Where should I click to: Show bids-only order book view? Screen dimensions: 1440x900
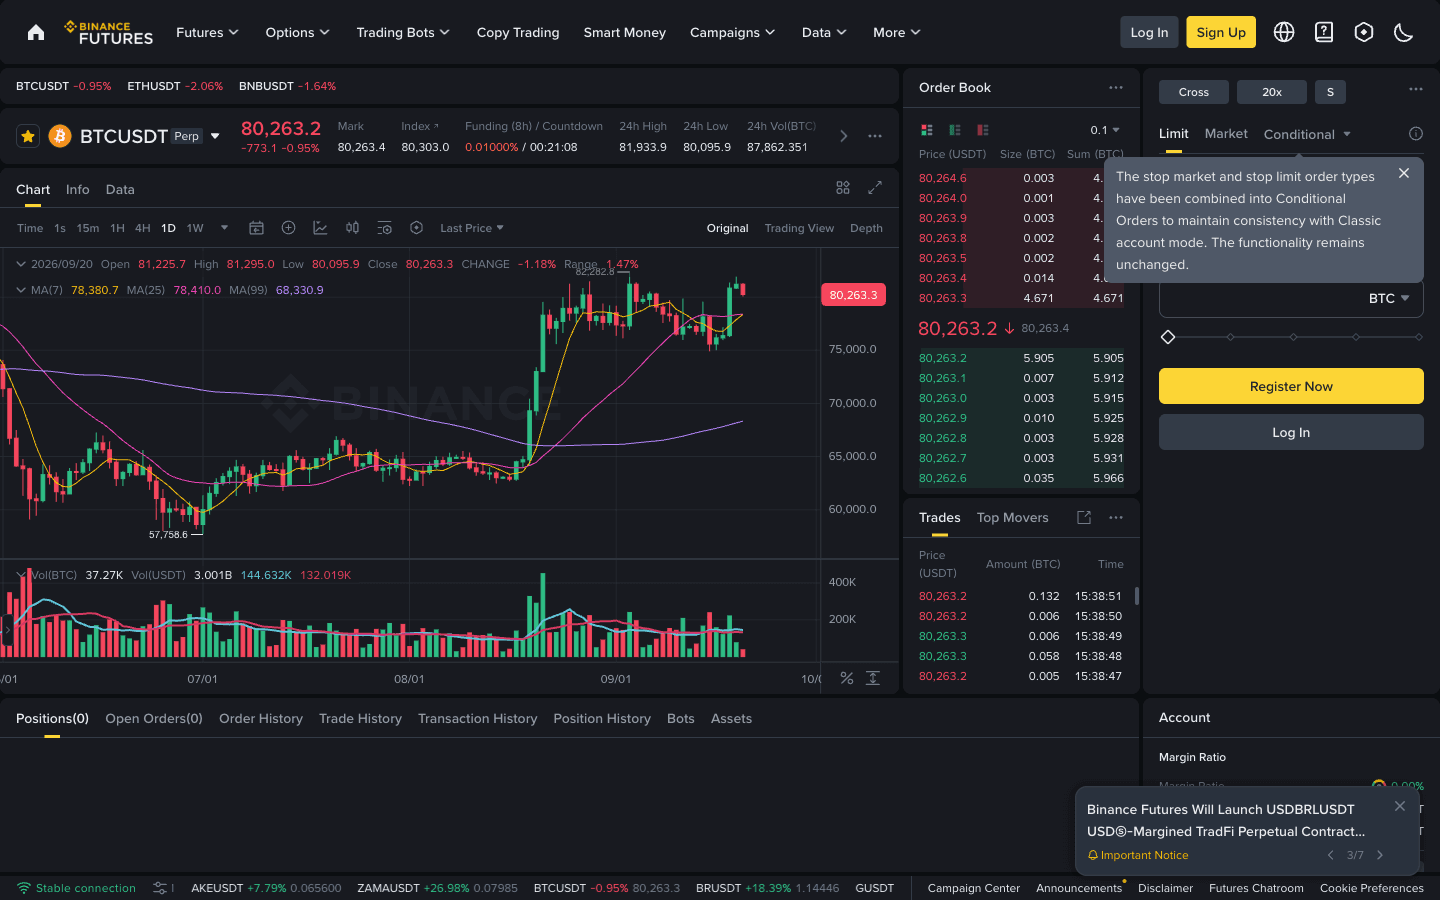tap(955, 130)
